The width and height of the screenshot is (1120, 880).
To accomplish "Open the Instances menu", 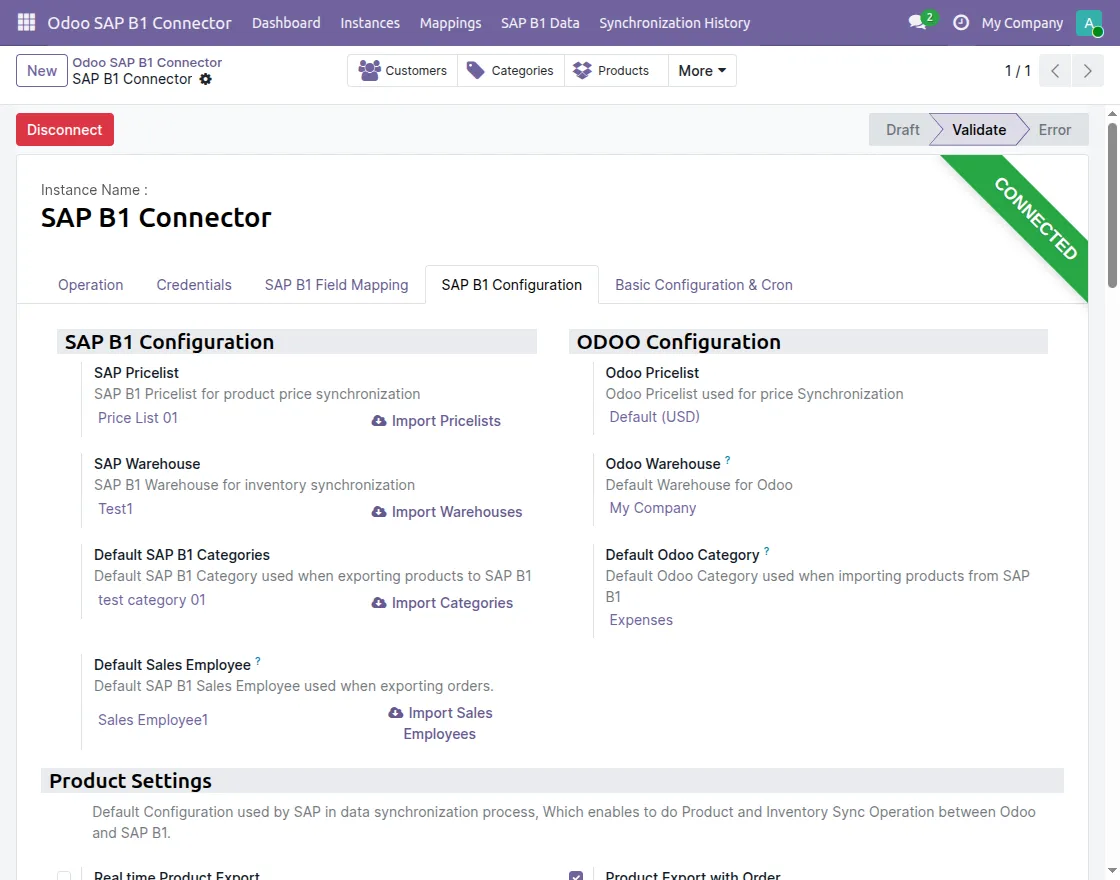I will [x=370, y=23].
